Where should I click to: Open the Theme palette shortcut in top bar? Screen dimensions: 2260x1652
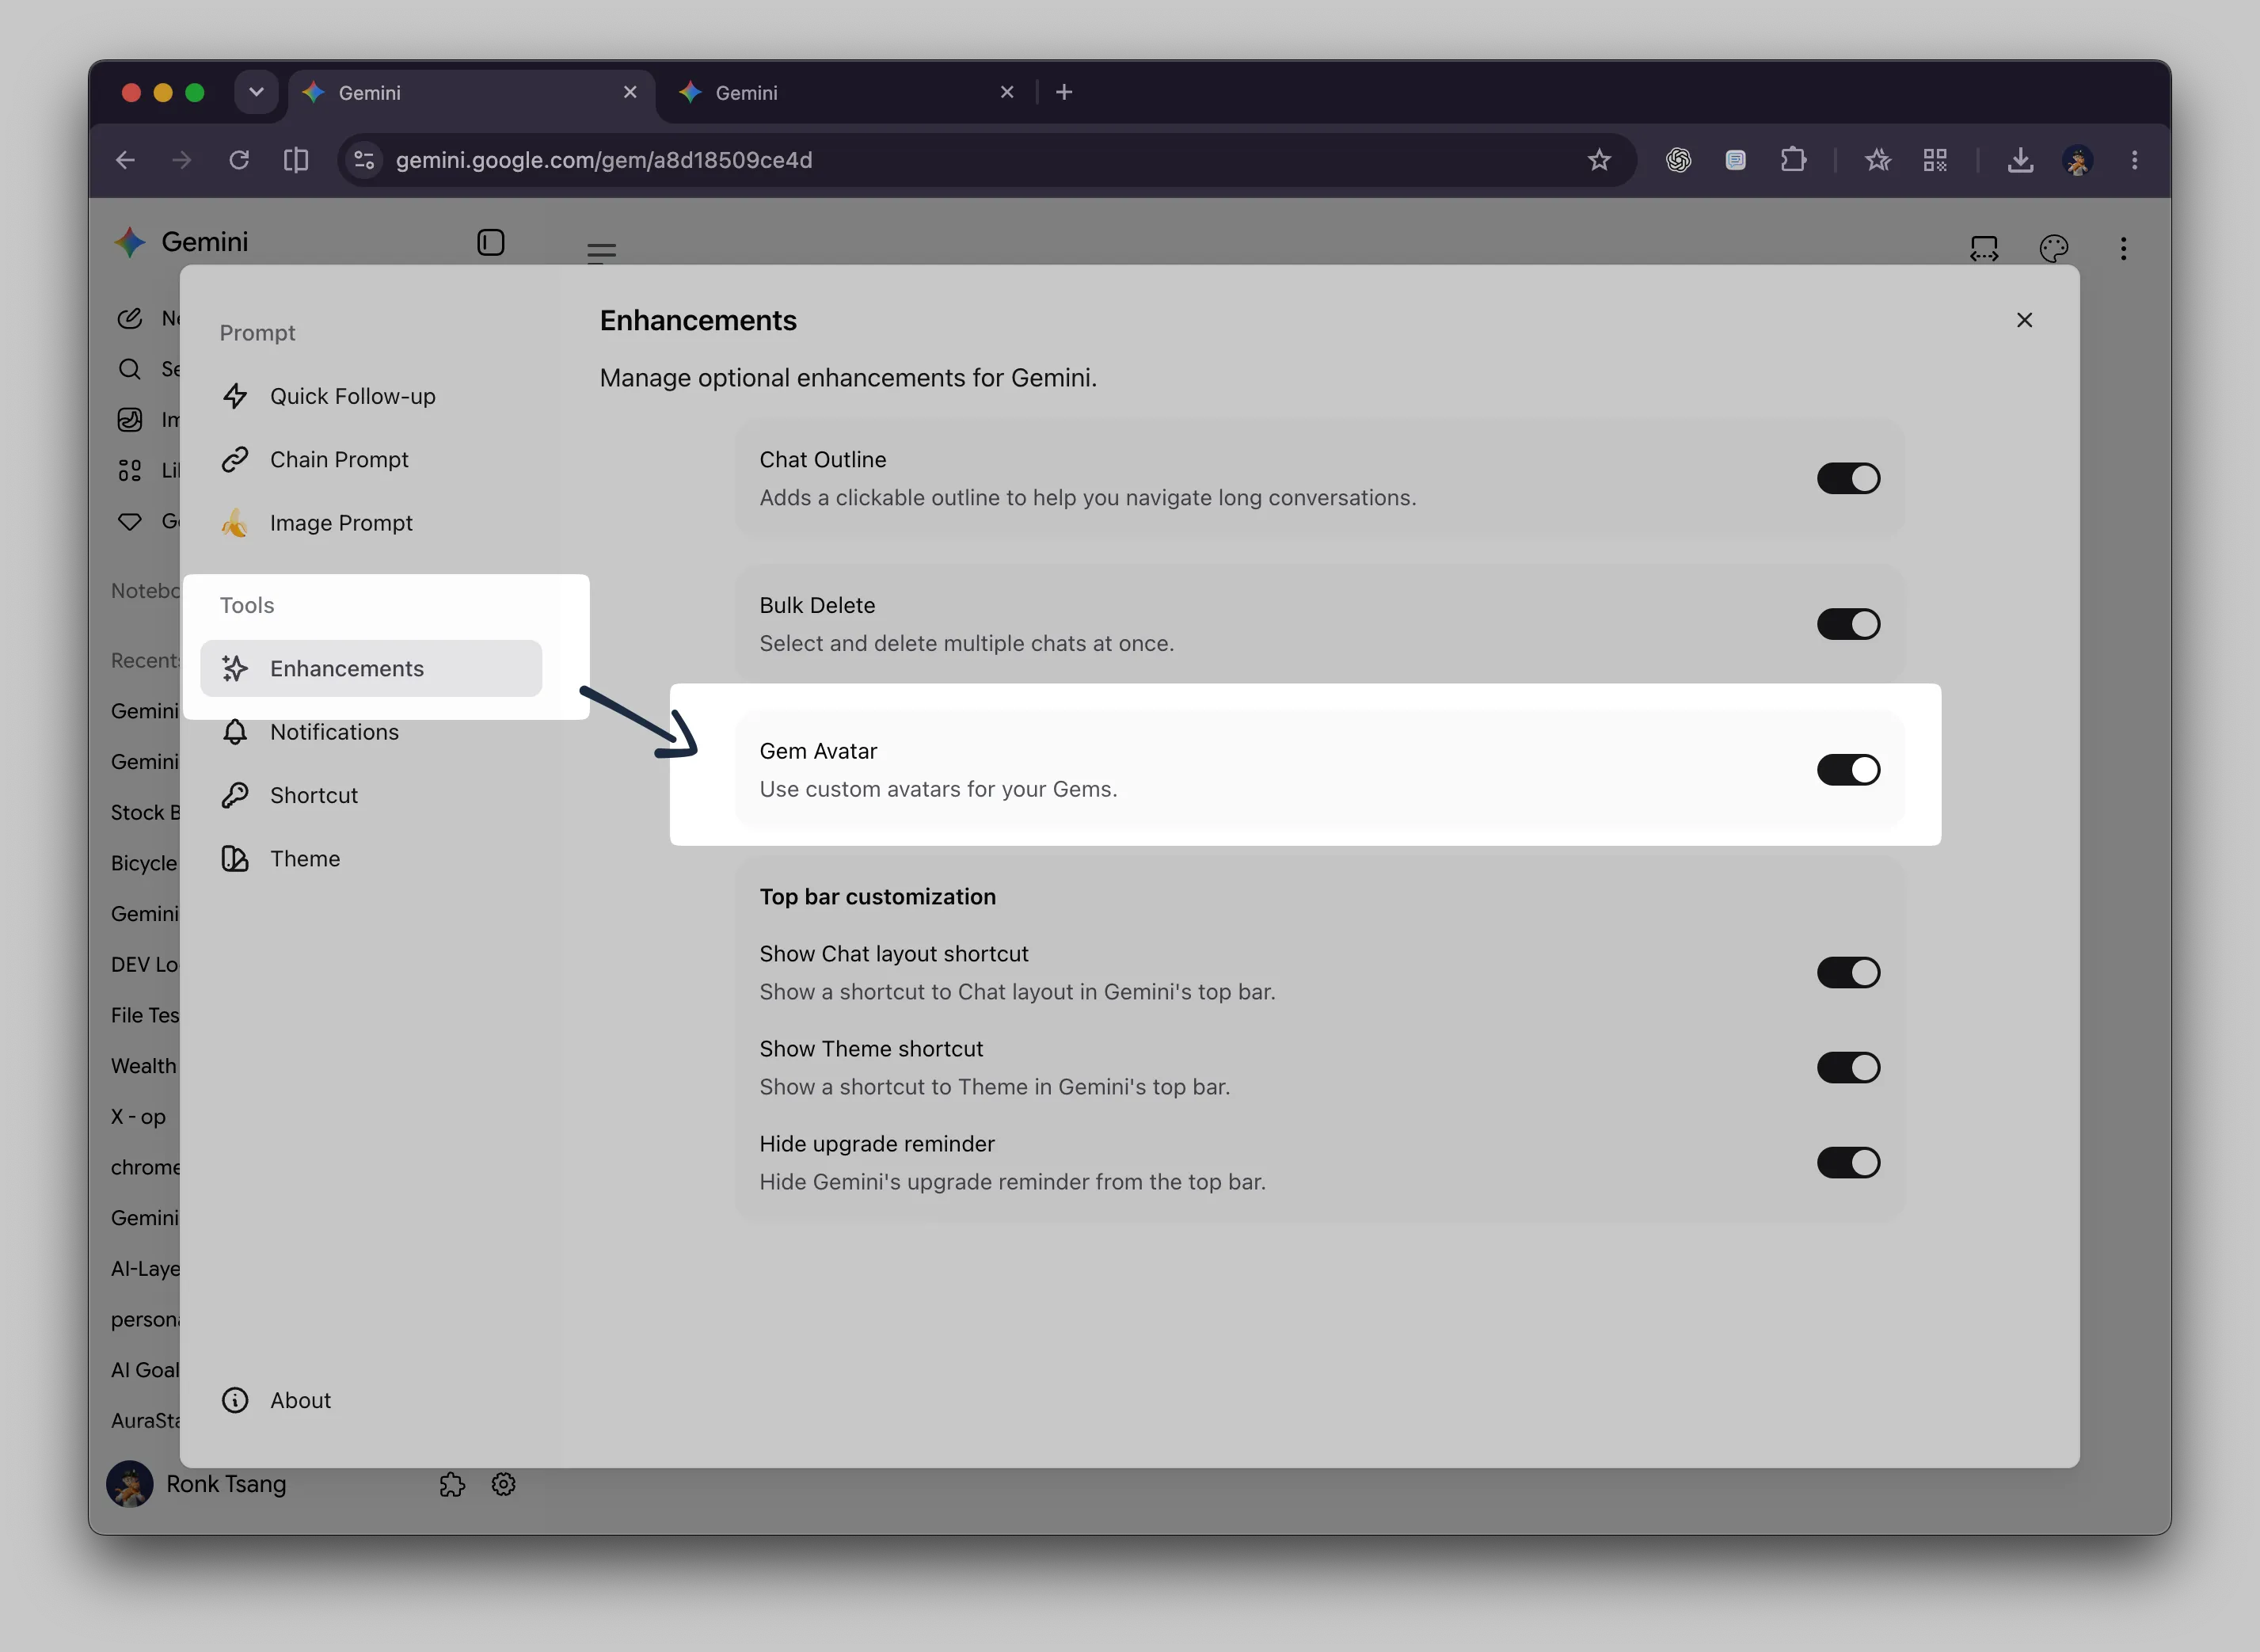pyautogui.click(x=2053, y=248)
